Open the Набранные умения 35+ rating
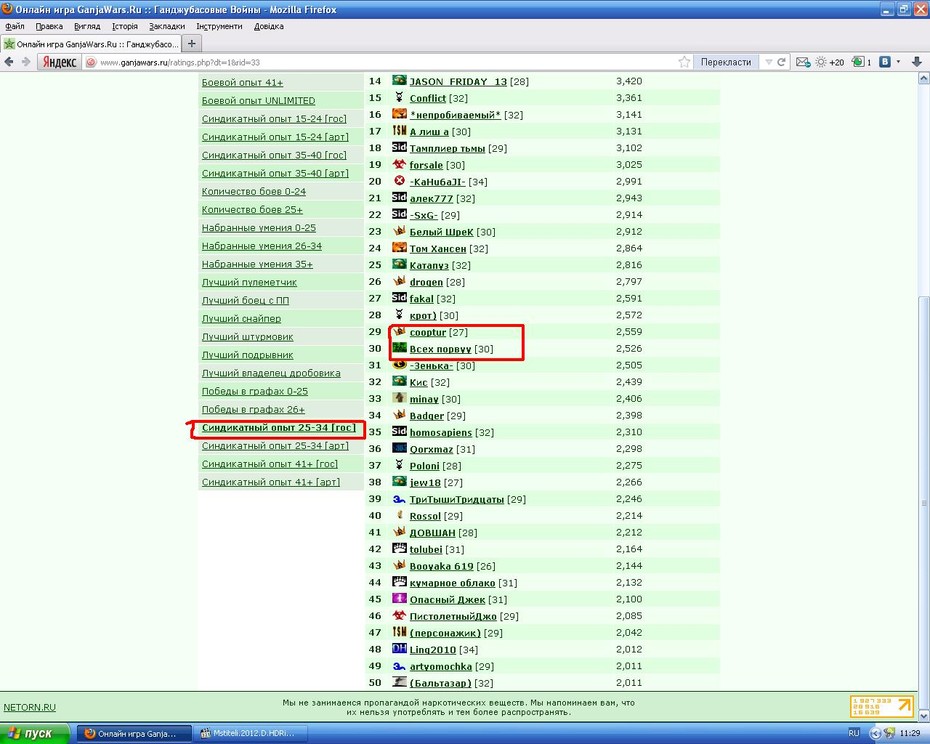The height and width of the screenshot is (744, 930). coord(257,264)
